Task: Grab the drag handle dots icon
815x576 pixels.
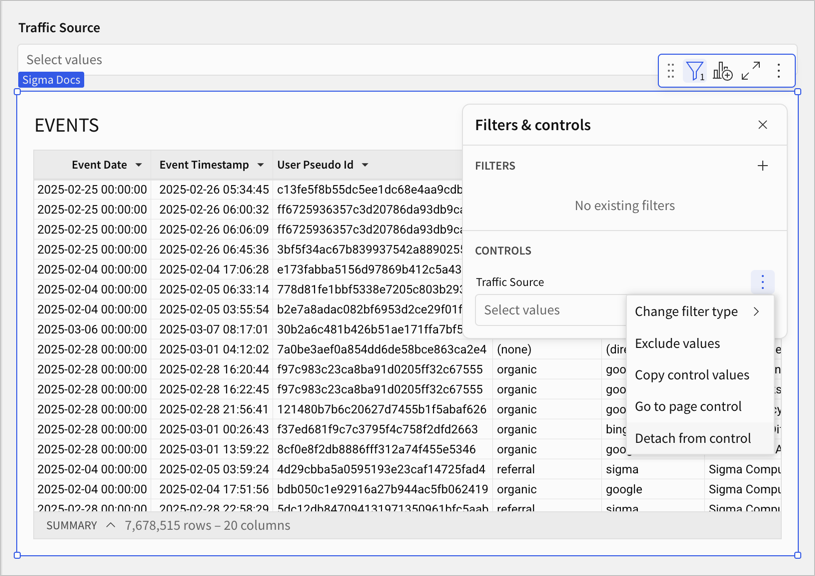Action: 671,71
